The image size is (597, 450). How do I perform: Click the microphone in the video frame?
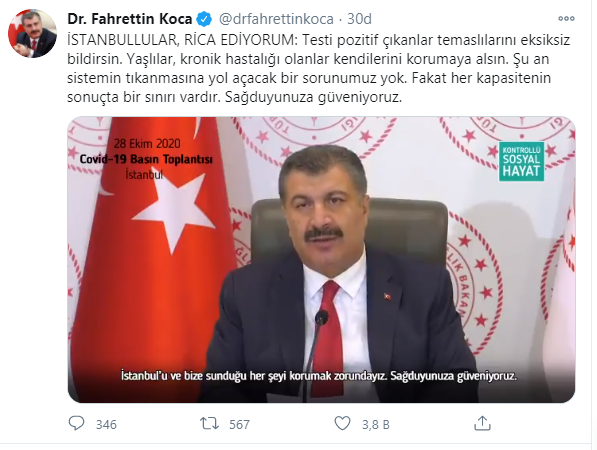(314, 354)
